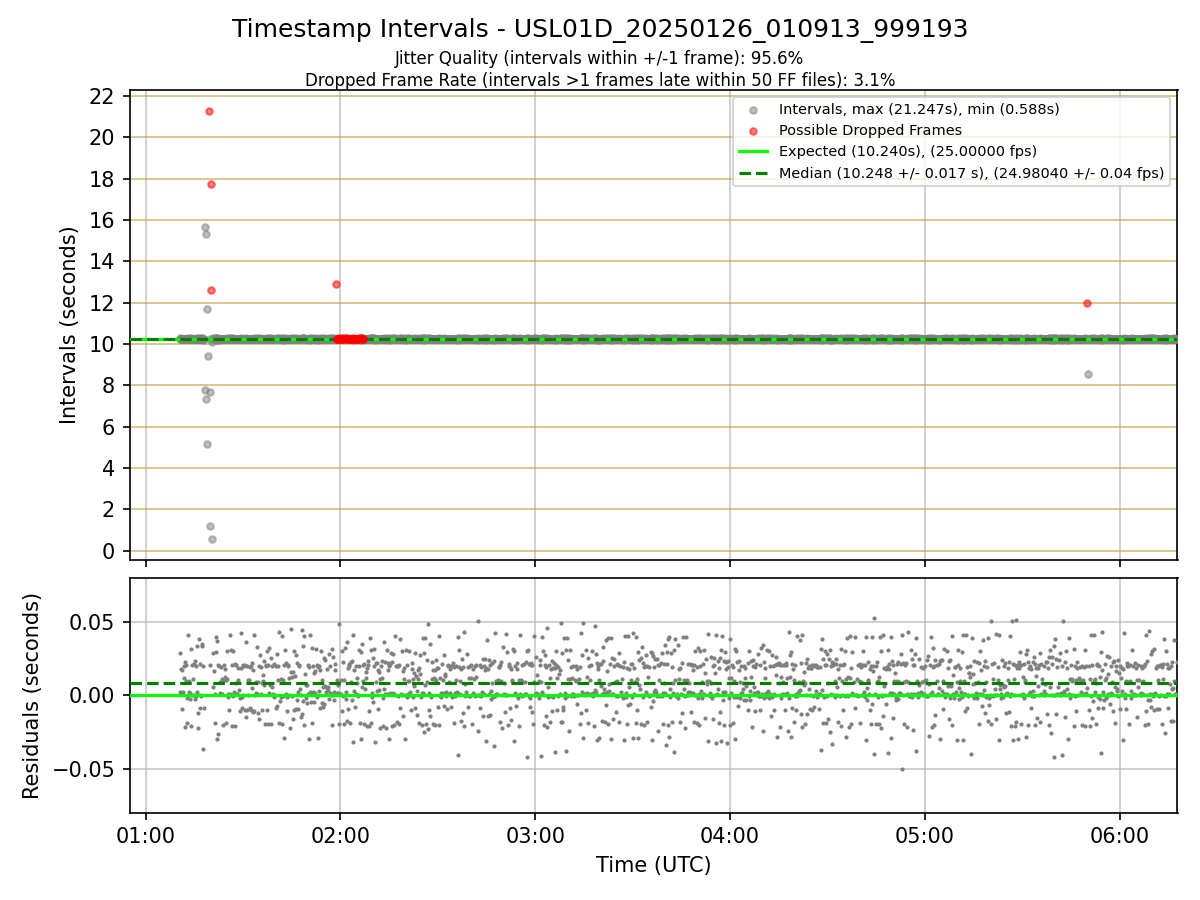Click the '12' tick on the intervals axis
1200x900 pixels.
pos(101,303)
